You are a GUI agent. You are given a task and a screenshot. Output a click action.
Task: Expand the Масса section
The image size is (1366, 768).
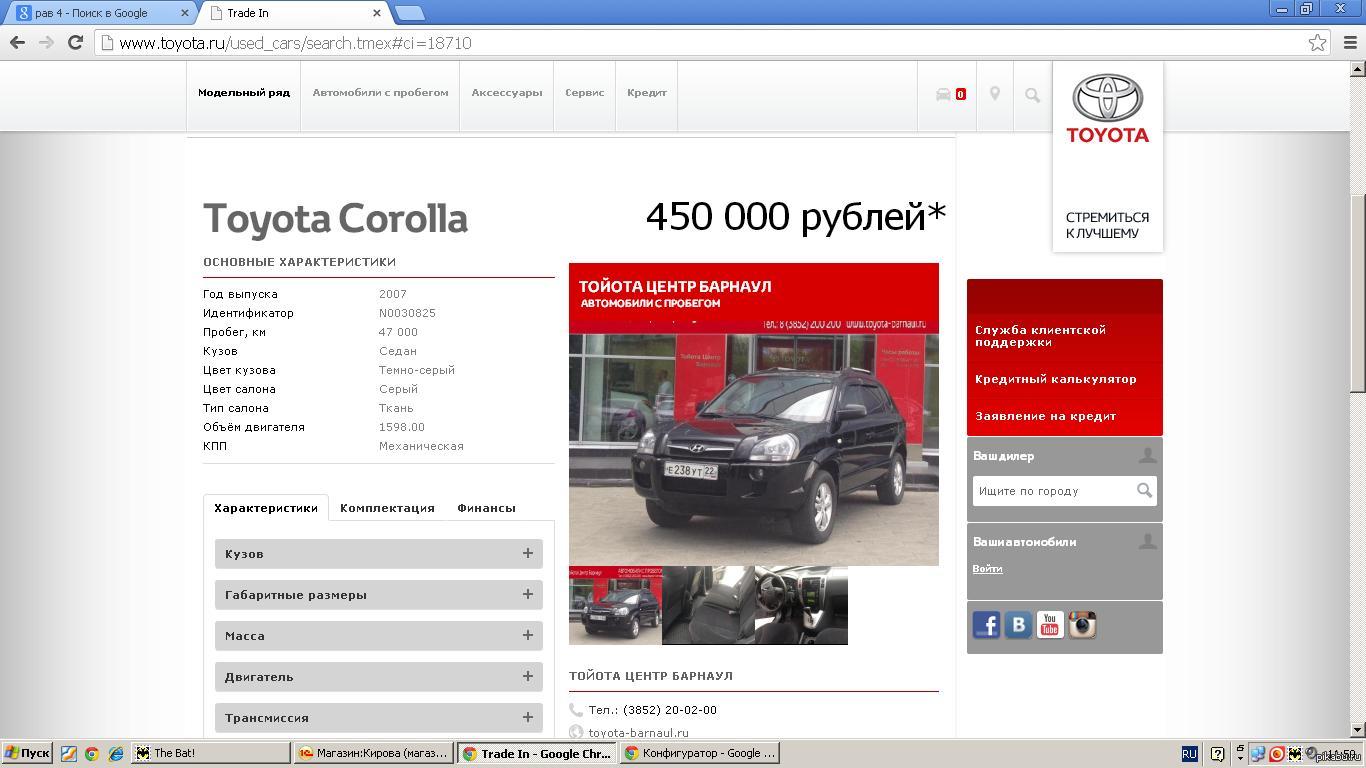pos(379,636)
